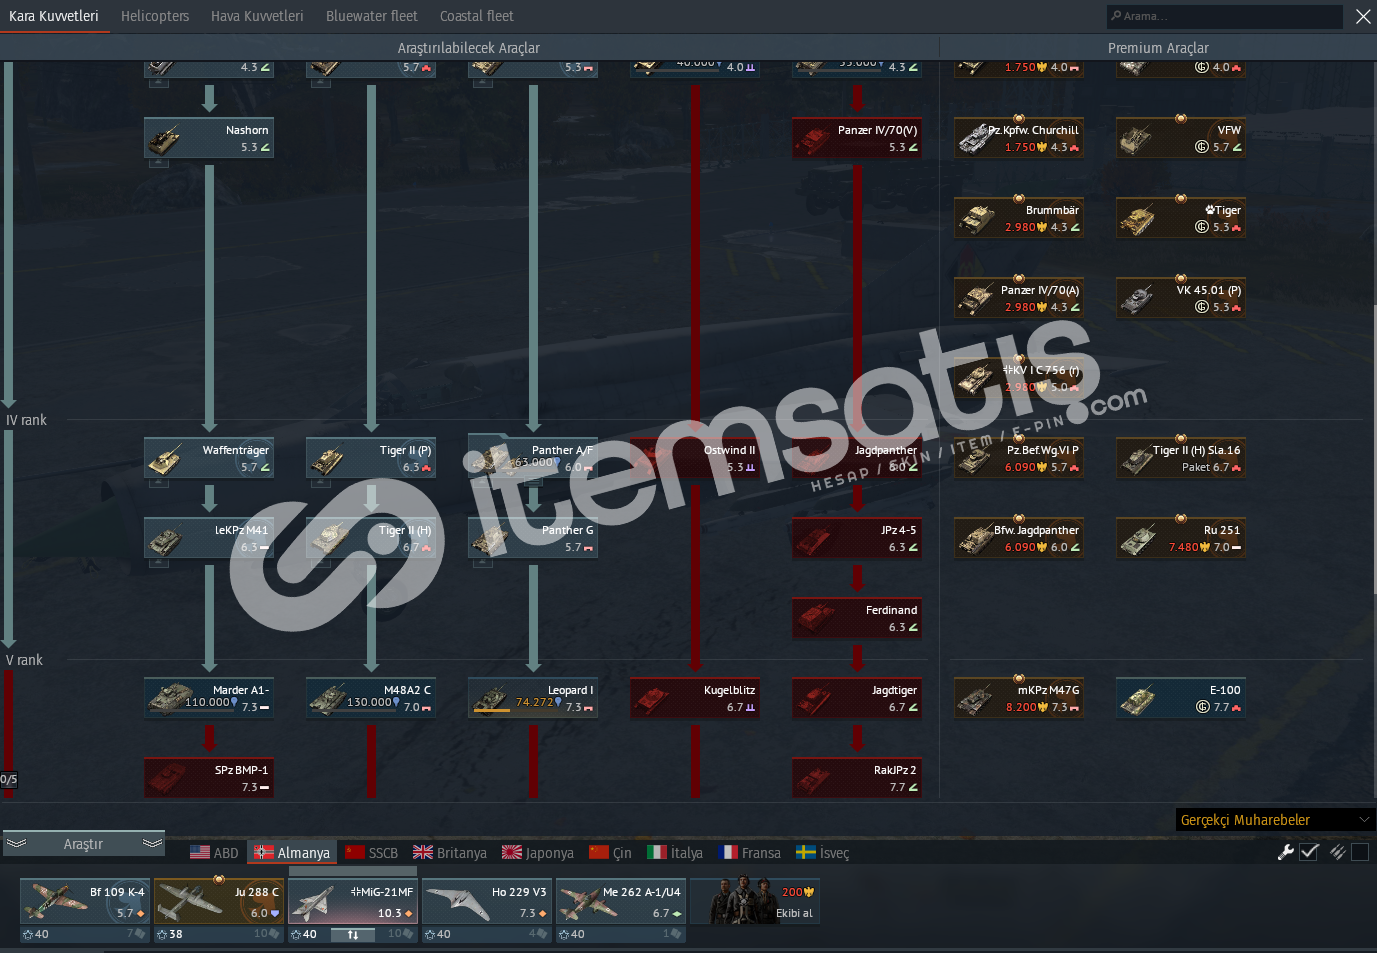Image resolution: width=1377 pixels, height=953 pixels.
Task: Select the locked Panzer IV/70(V) vehicle
Action: [857, 138]
